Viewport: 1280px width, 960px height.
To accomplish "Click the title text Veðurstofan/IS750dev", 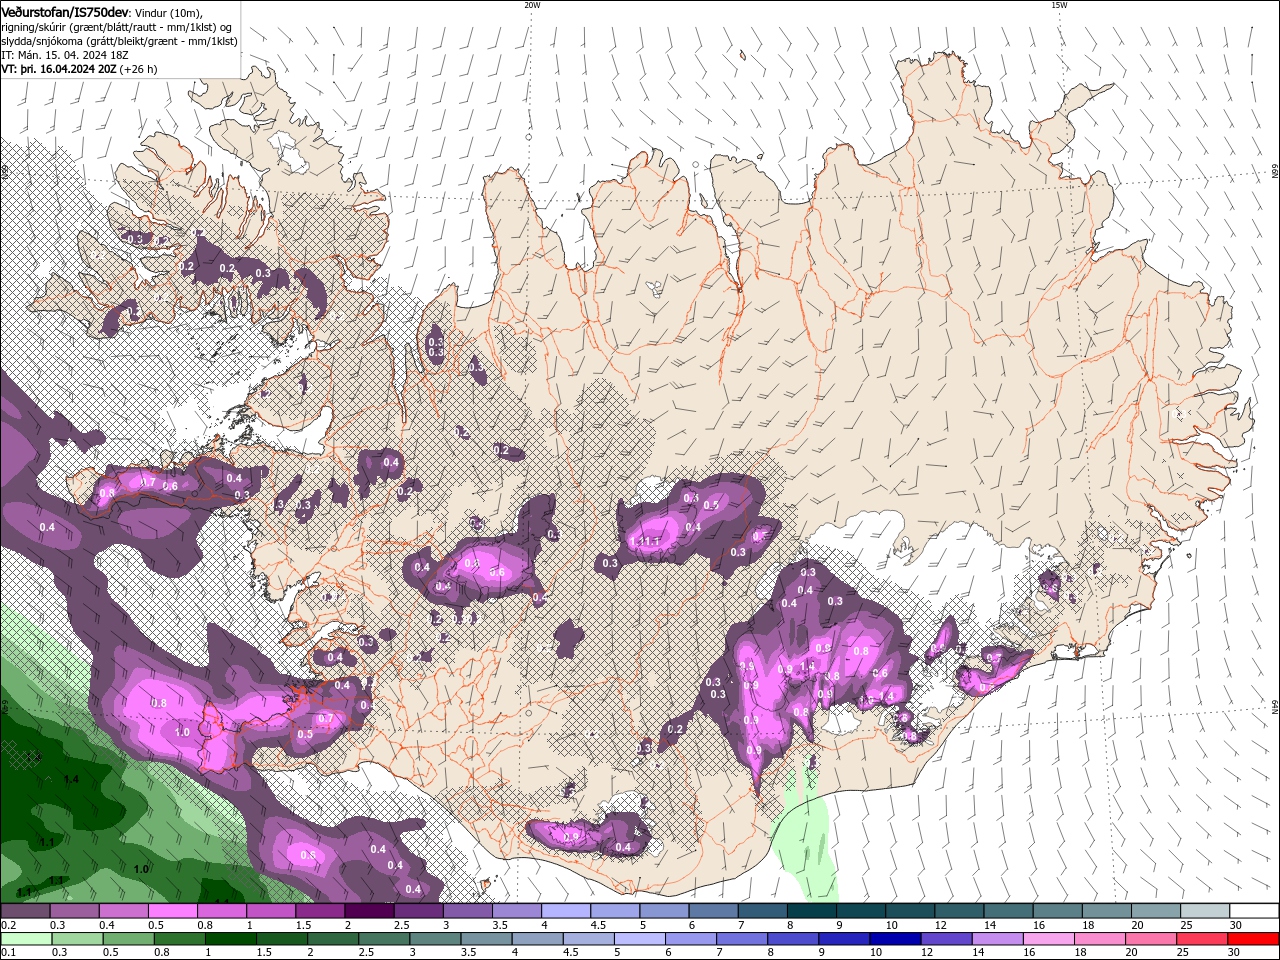I will coord(65,11).
